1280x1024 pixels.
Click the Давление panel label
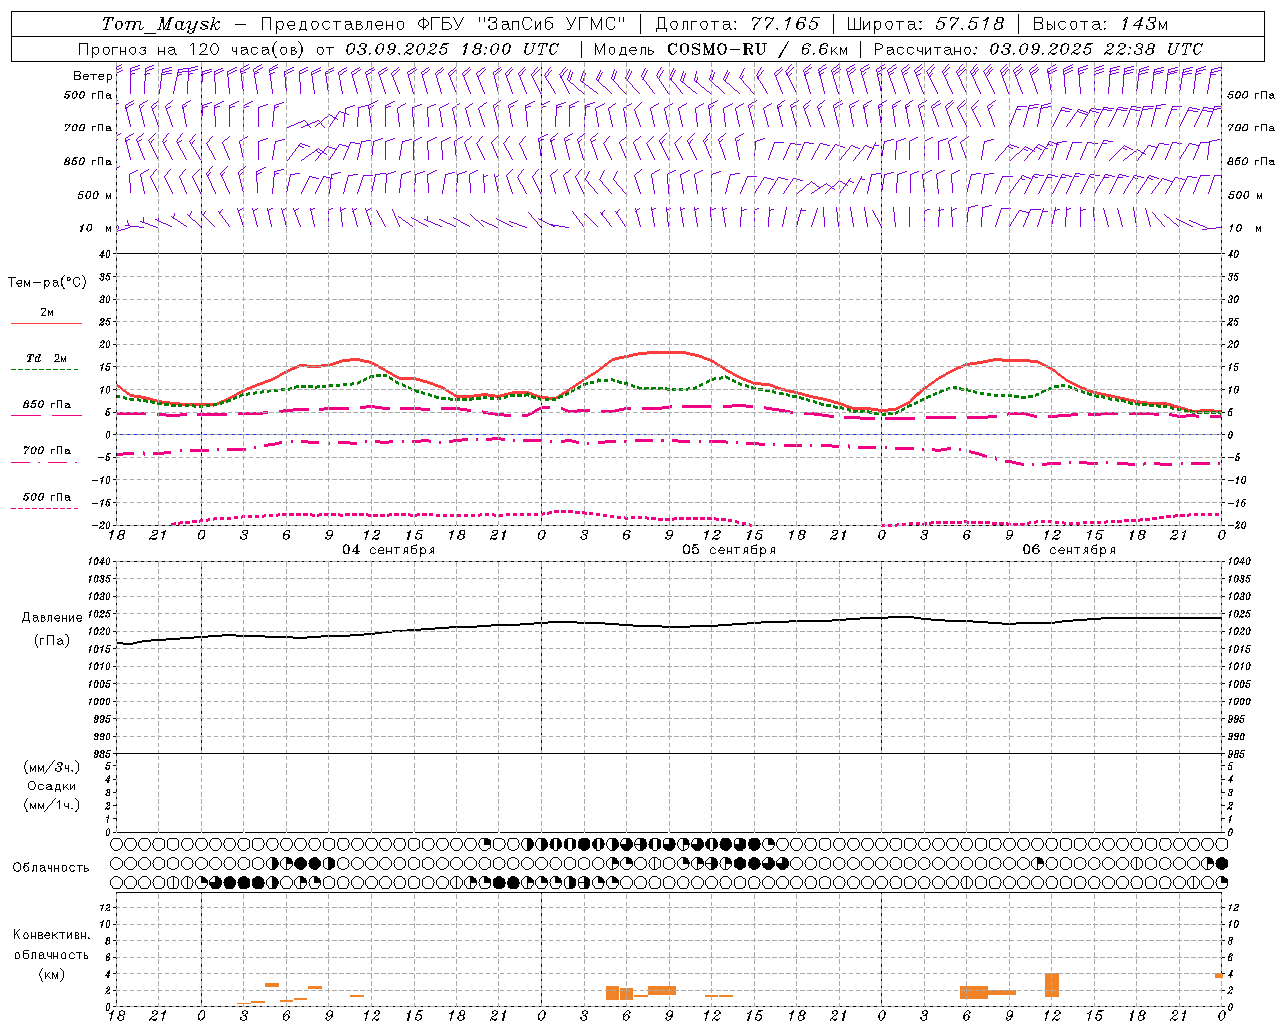click(x=52, y=618)
